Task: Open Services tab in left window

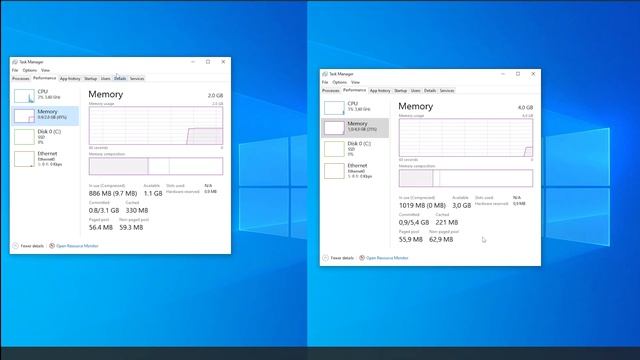Action: pyautogui.click(x=137, y=78)
